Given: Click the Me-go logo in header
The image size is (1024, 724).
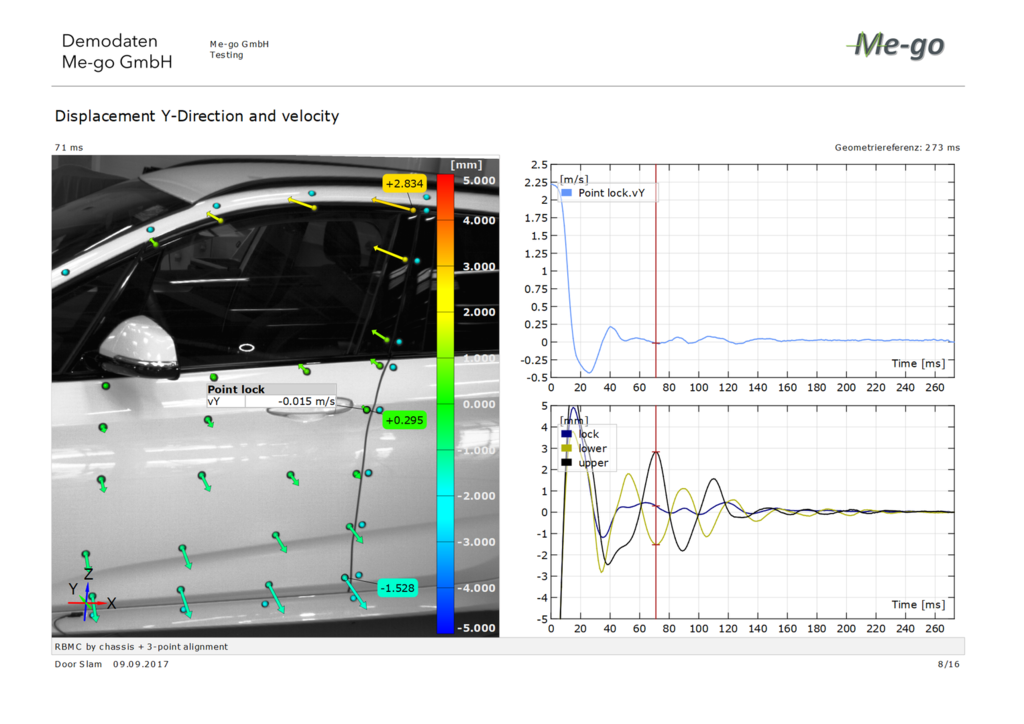Looking at the screenshot, I should point(895,45).
